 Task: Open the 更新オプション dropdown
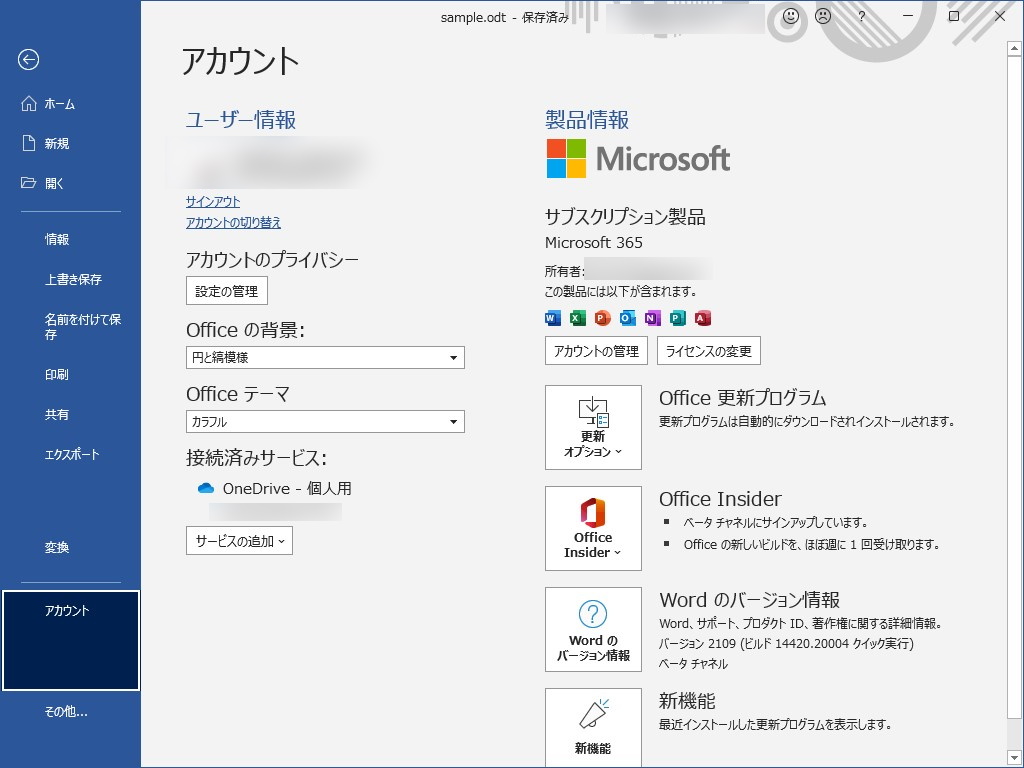[593, 427]
